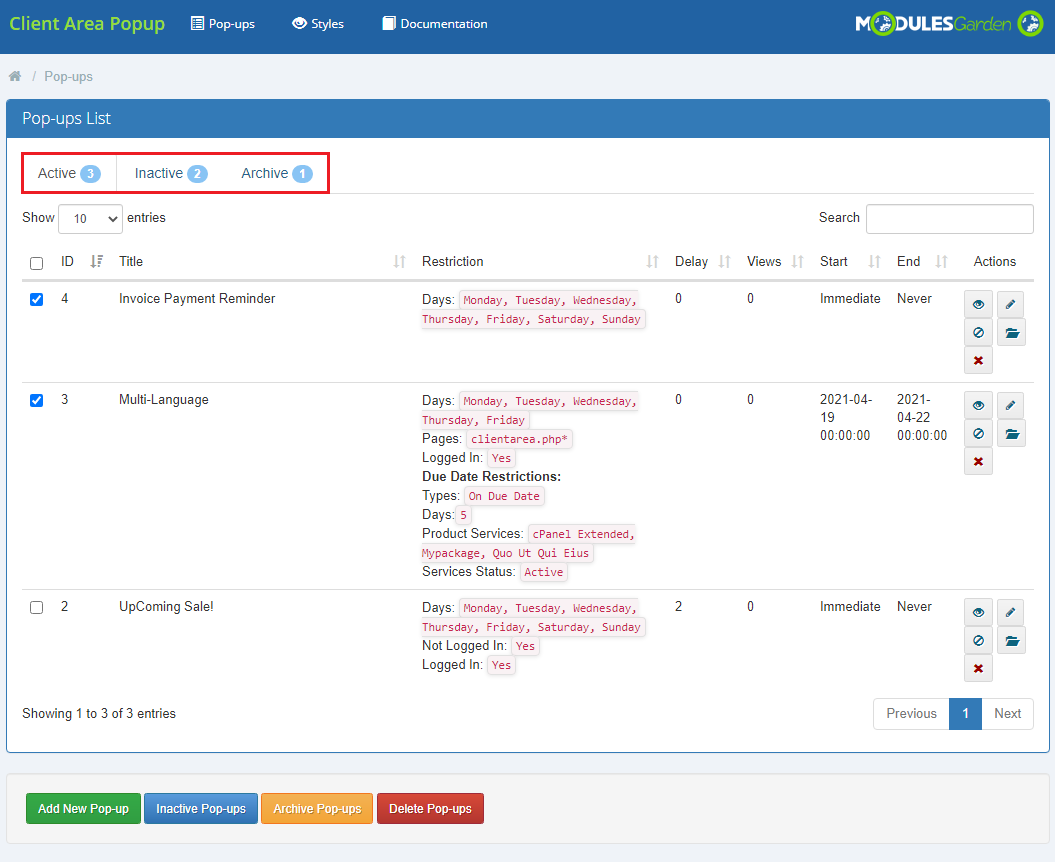
Task: Sort table by End column arrows
Action: [941, 261]
